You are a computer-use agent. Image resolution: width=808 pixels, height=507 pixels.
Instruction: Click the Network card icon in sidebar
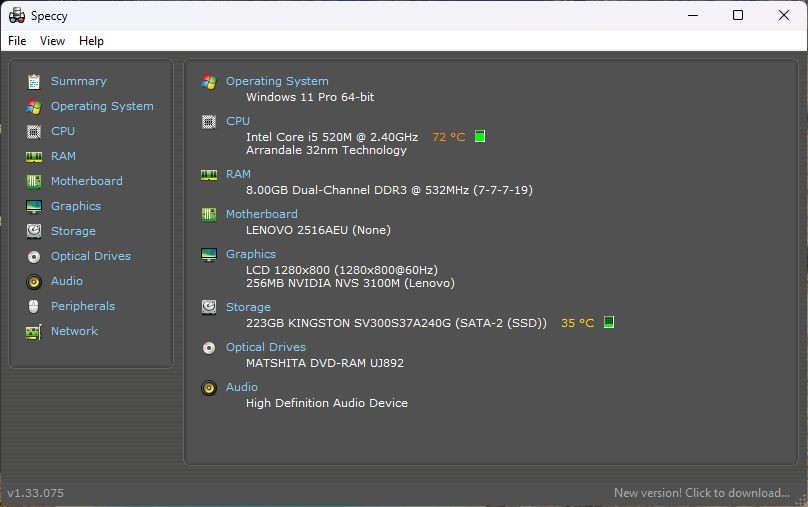34,332
